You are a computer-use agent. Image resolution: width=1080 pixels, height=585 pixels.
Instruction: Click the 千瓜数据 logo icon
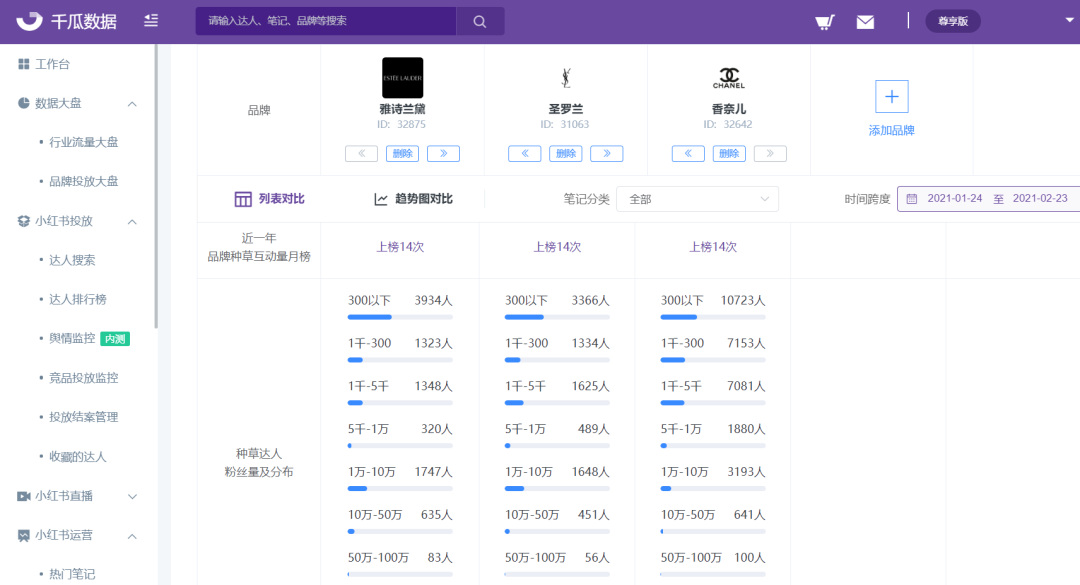[29, 21]
